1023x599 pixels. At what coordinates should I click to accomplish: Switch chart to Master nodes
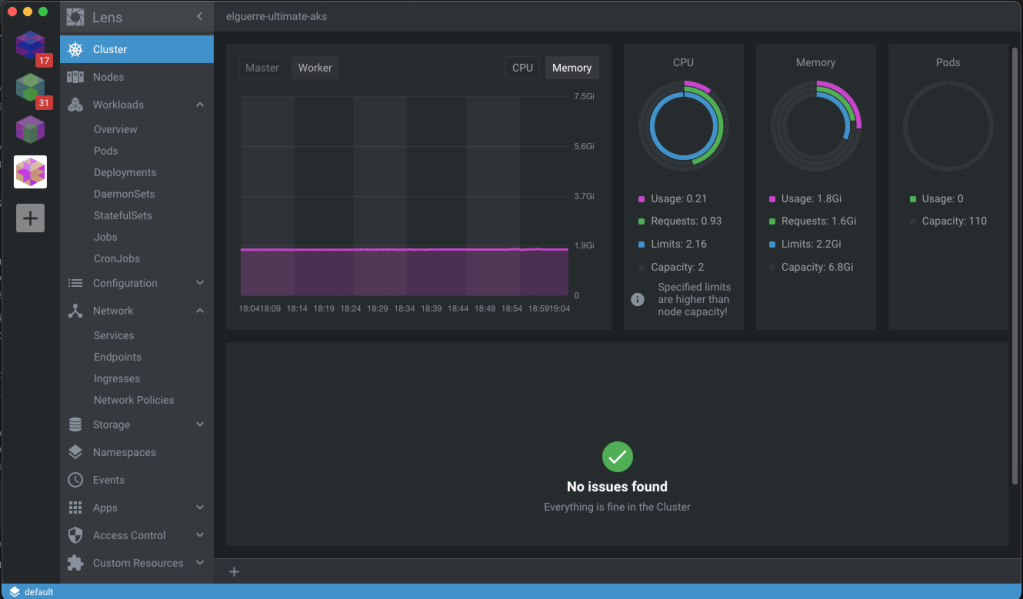[x=262, y=68]
